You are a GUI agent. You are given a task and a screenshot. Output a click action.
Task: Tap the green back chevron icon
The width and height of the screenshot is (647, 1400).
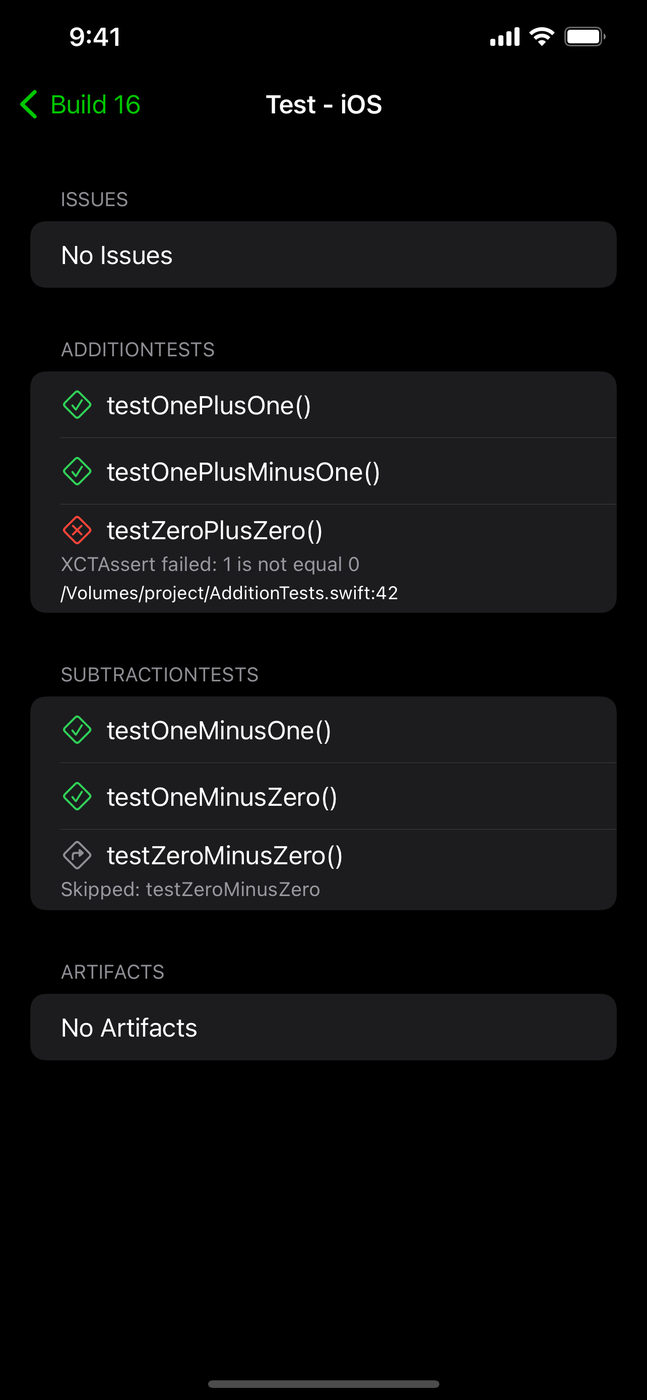click(x=29, y=104)
